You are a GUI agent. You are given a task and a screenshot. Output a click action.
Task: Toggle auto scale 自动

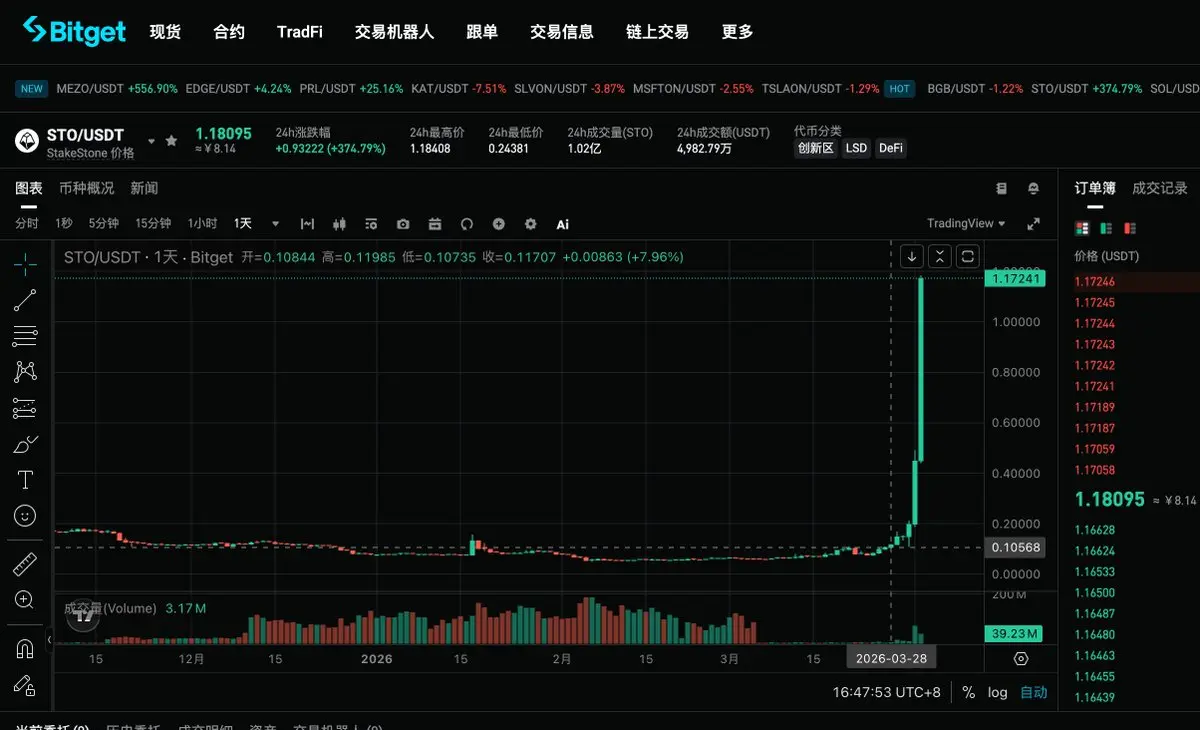tap(1033, 692)
